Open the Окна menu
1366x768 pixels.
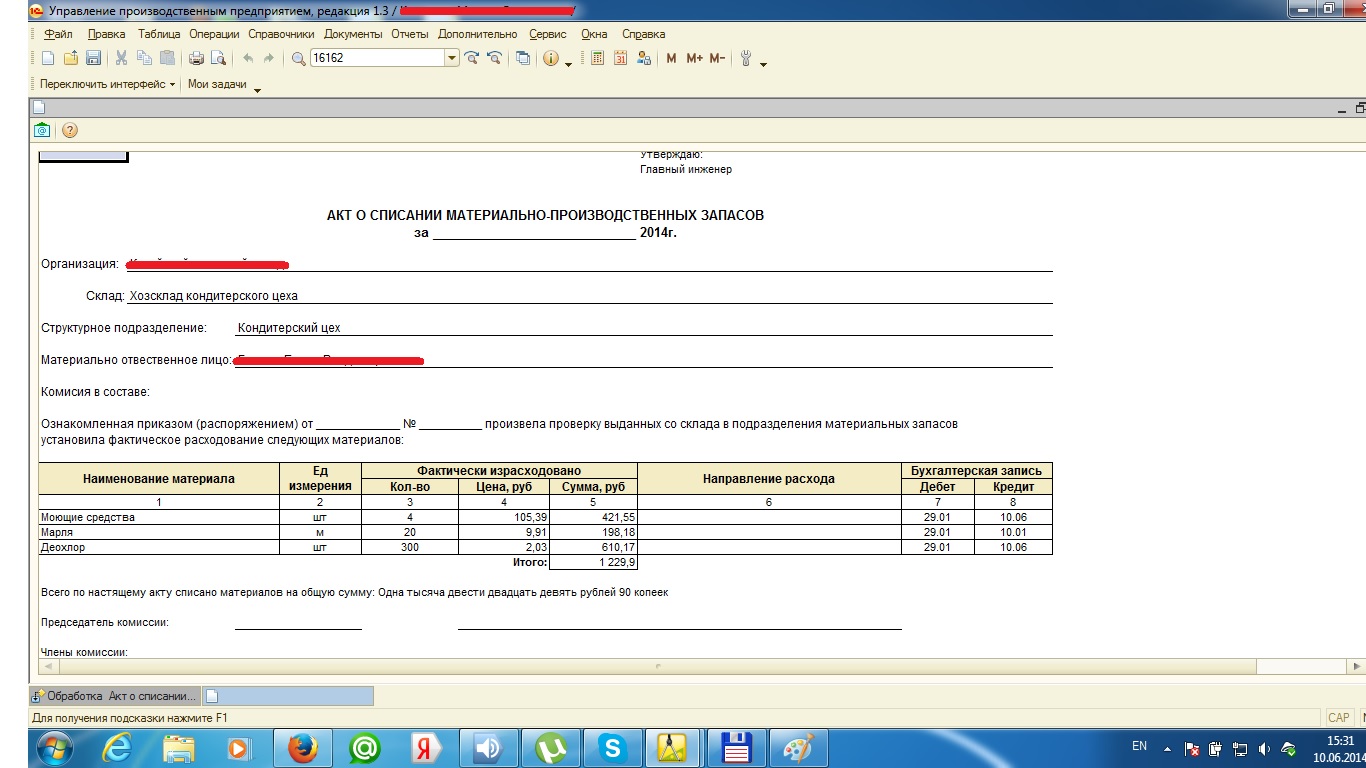pyautogui.click(x=594, y=34)
